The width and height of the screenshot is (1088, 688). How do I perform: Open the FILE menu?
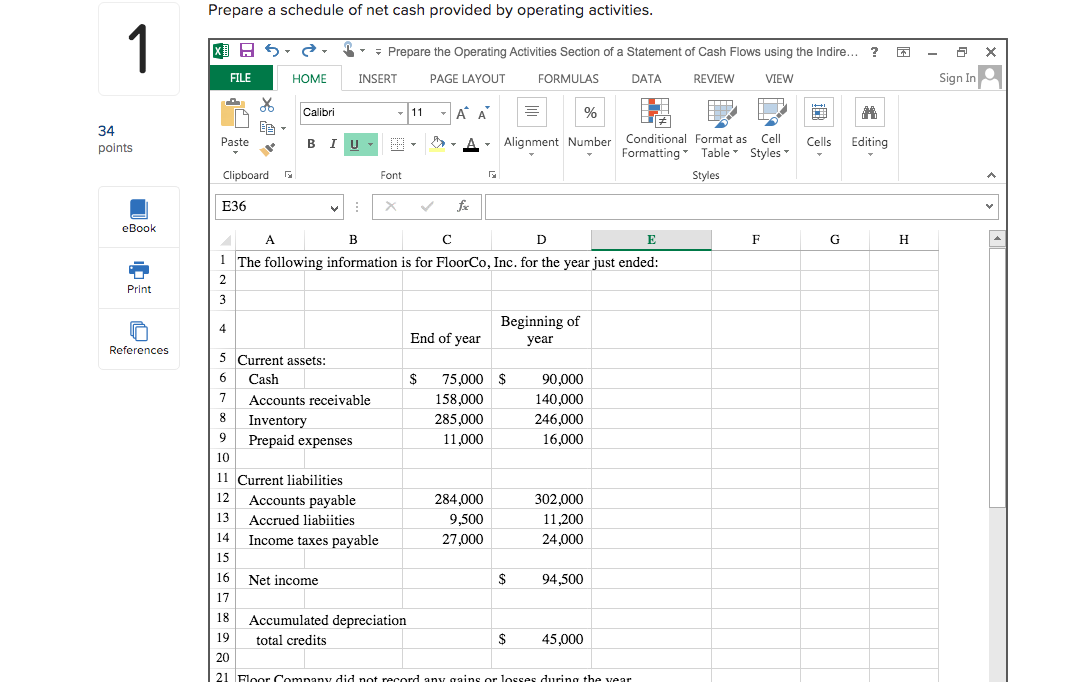click(240, 77)
